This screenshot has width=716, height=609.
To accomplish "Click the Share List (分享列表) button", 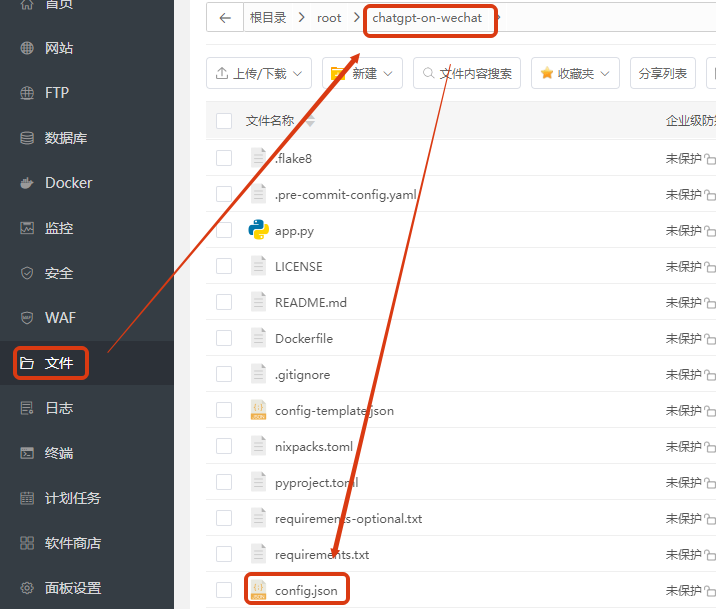I will click(x=662, y=73).
